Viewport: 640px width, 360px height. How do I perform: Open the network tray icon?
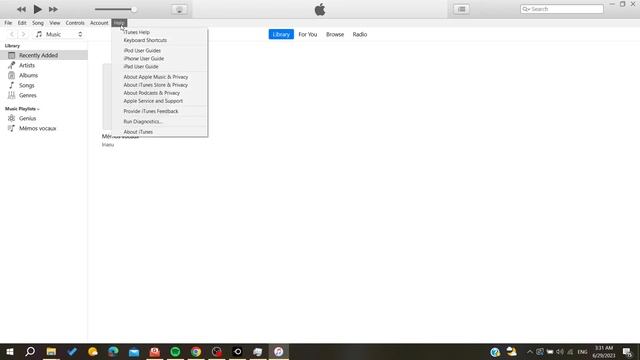click(570, 351)
